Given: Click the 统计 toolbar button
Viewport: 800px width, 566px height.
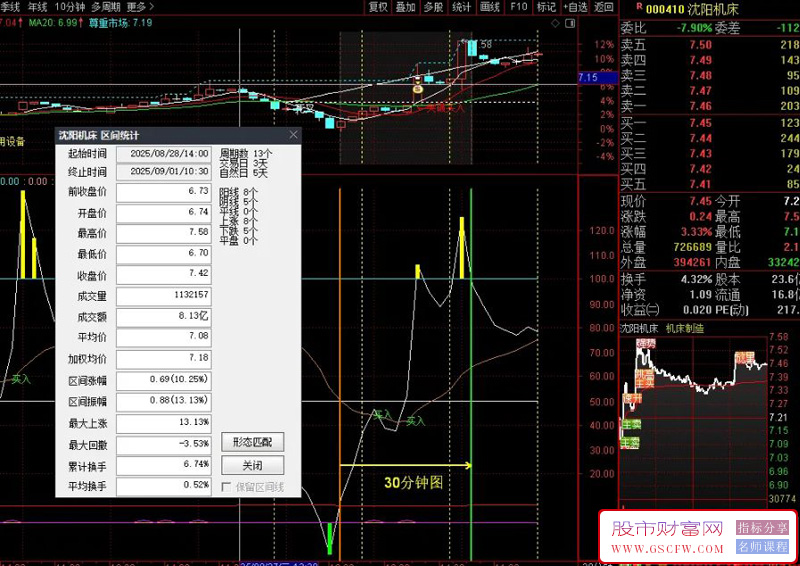Looking at the screenshot, I should coord(462,7).
